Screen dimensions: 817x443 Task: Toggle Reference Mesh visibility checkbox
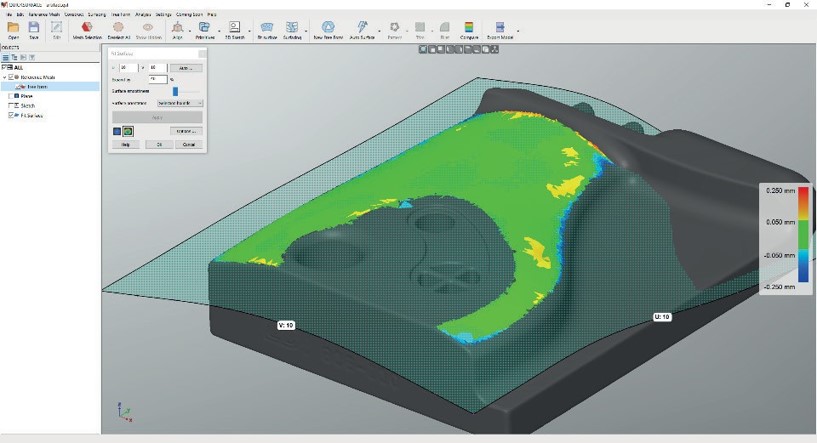point(11,77)
